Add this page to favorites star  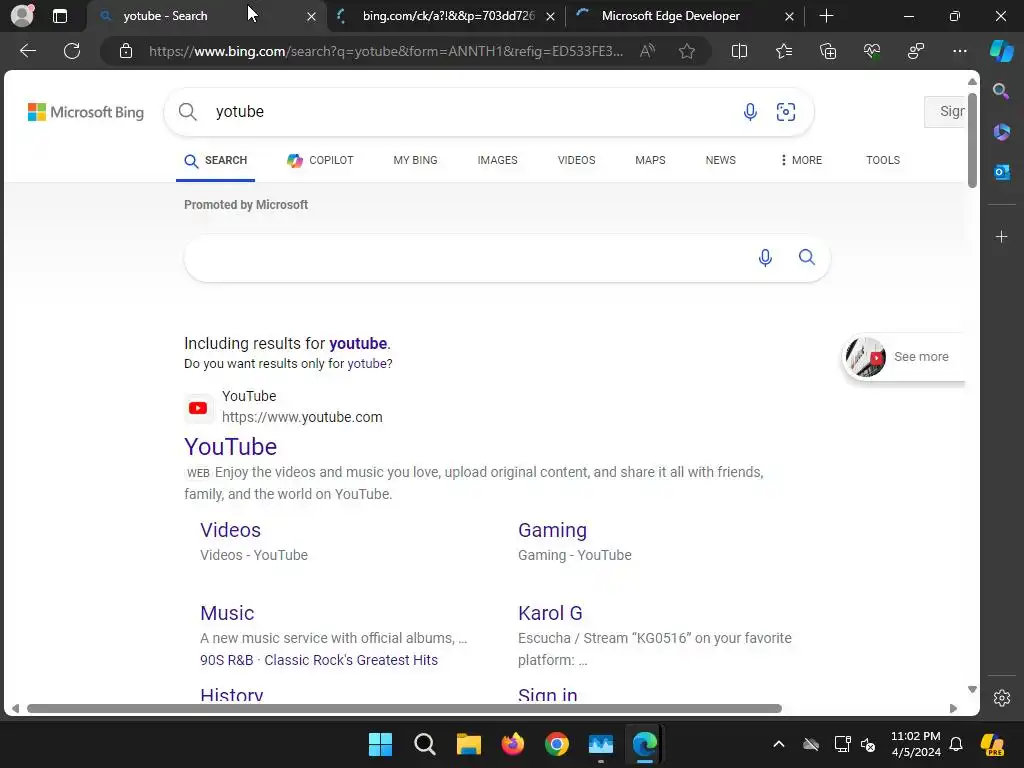(x=686, y=51)
